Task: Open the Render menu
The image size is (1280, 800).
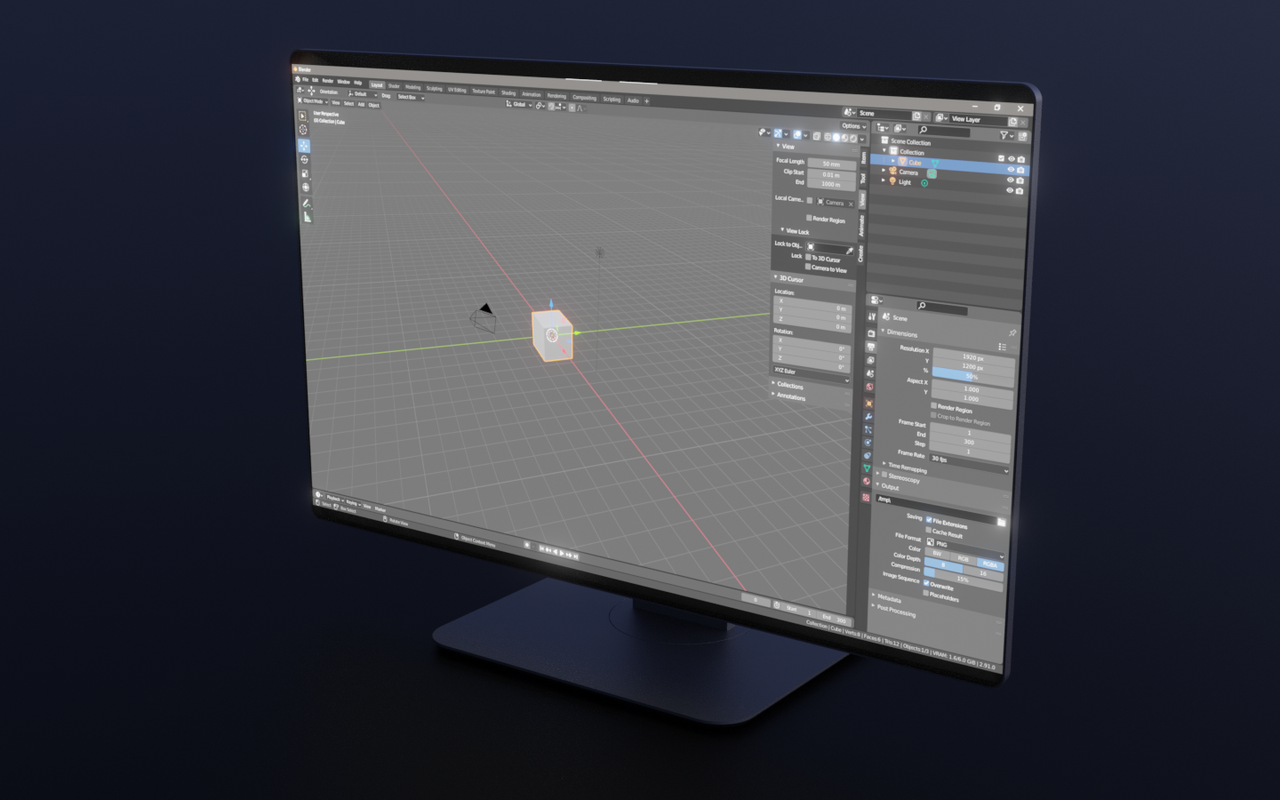Action: [328, 81]
